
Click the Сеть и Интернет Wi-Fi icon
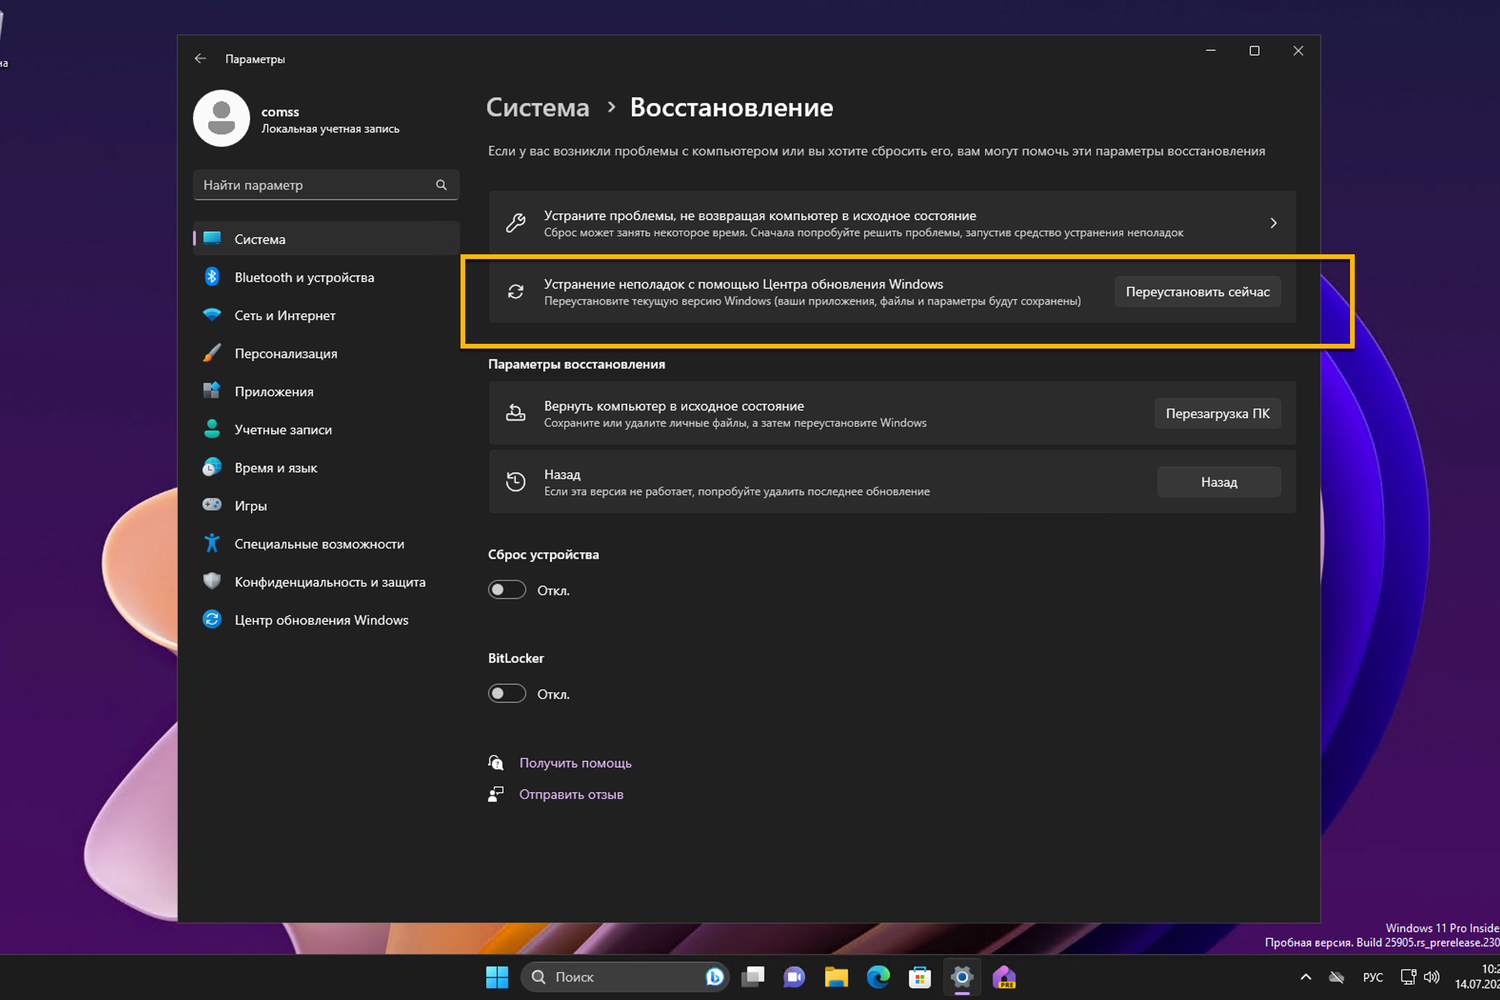(212, 315)
